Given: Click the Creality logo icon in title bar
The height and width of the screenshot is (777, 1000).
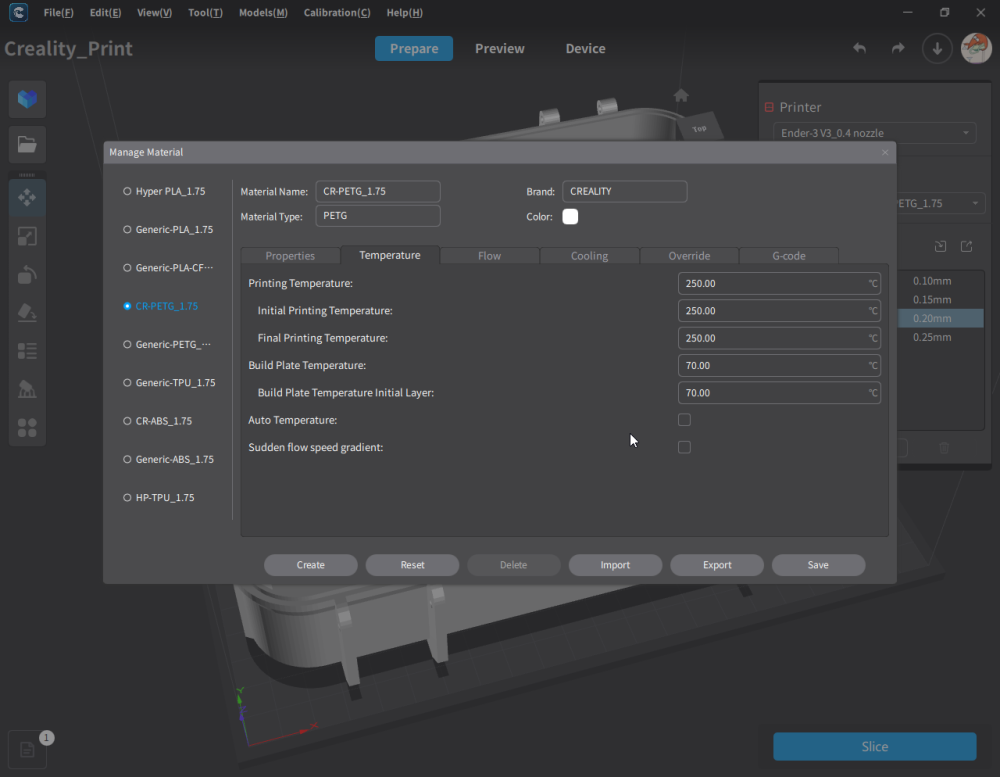Looking at the screenshot, I should point(18,12).
